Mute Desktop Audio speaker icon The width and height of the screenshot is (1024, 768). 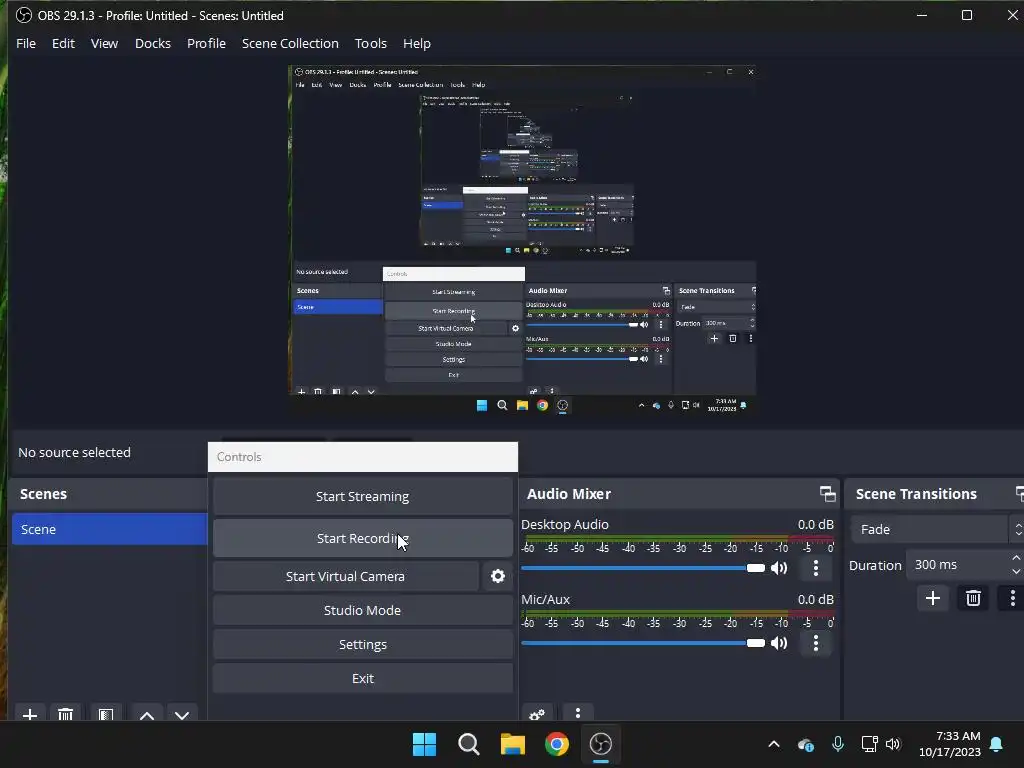(x=779, y=568)
